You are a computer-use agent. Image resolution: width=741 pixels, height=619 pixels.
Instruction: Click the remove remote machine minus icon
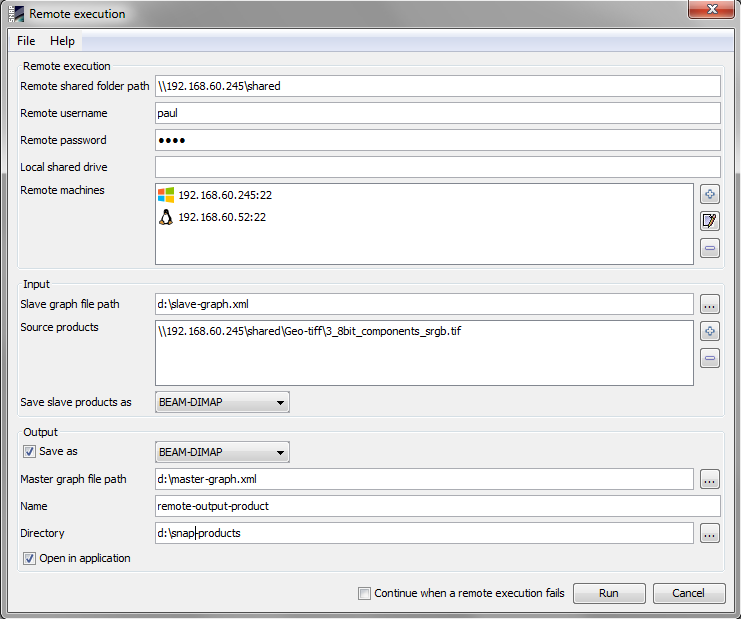710,248
